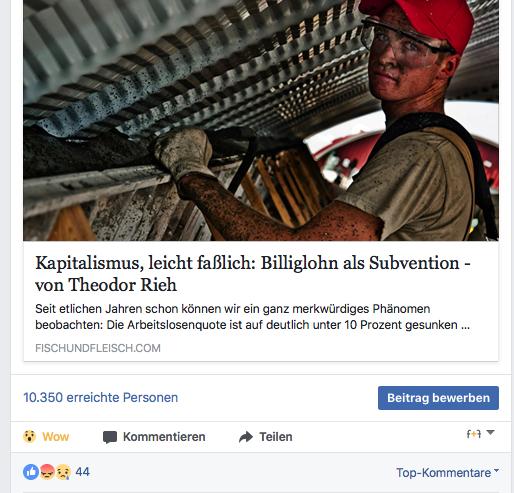Click the Beitrag bewerben button
The width and height of the screenshot is (514, 493).
tap(438, 398)
